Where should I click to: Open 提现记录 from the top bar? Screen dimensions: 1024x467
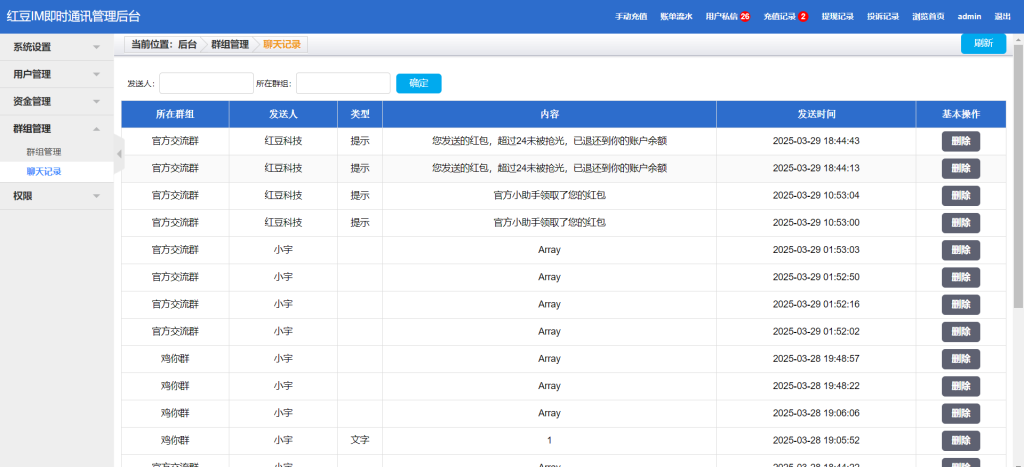coord(837,17)
